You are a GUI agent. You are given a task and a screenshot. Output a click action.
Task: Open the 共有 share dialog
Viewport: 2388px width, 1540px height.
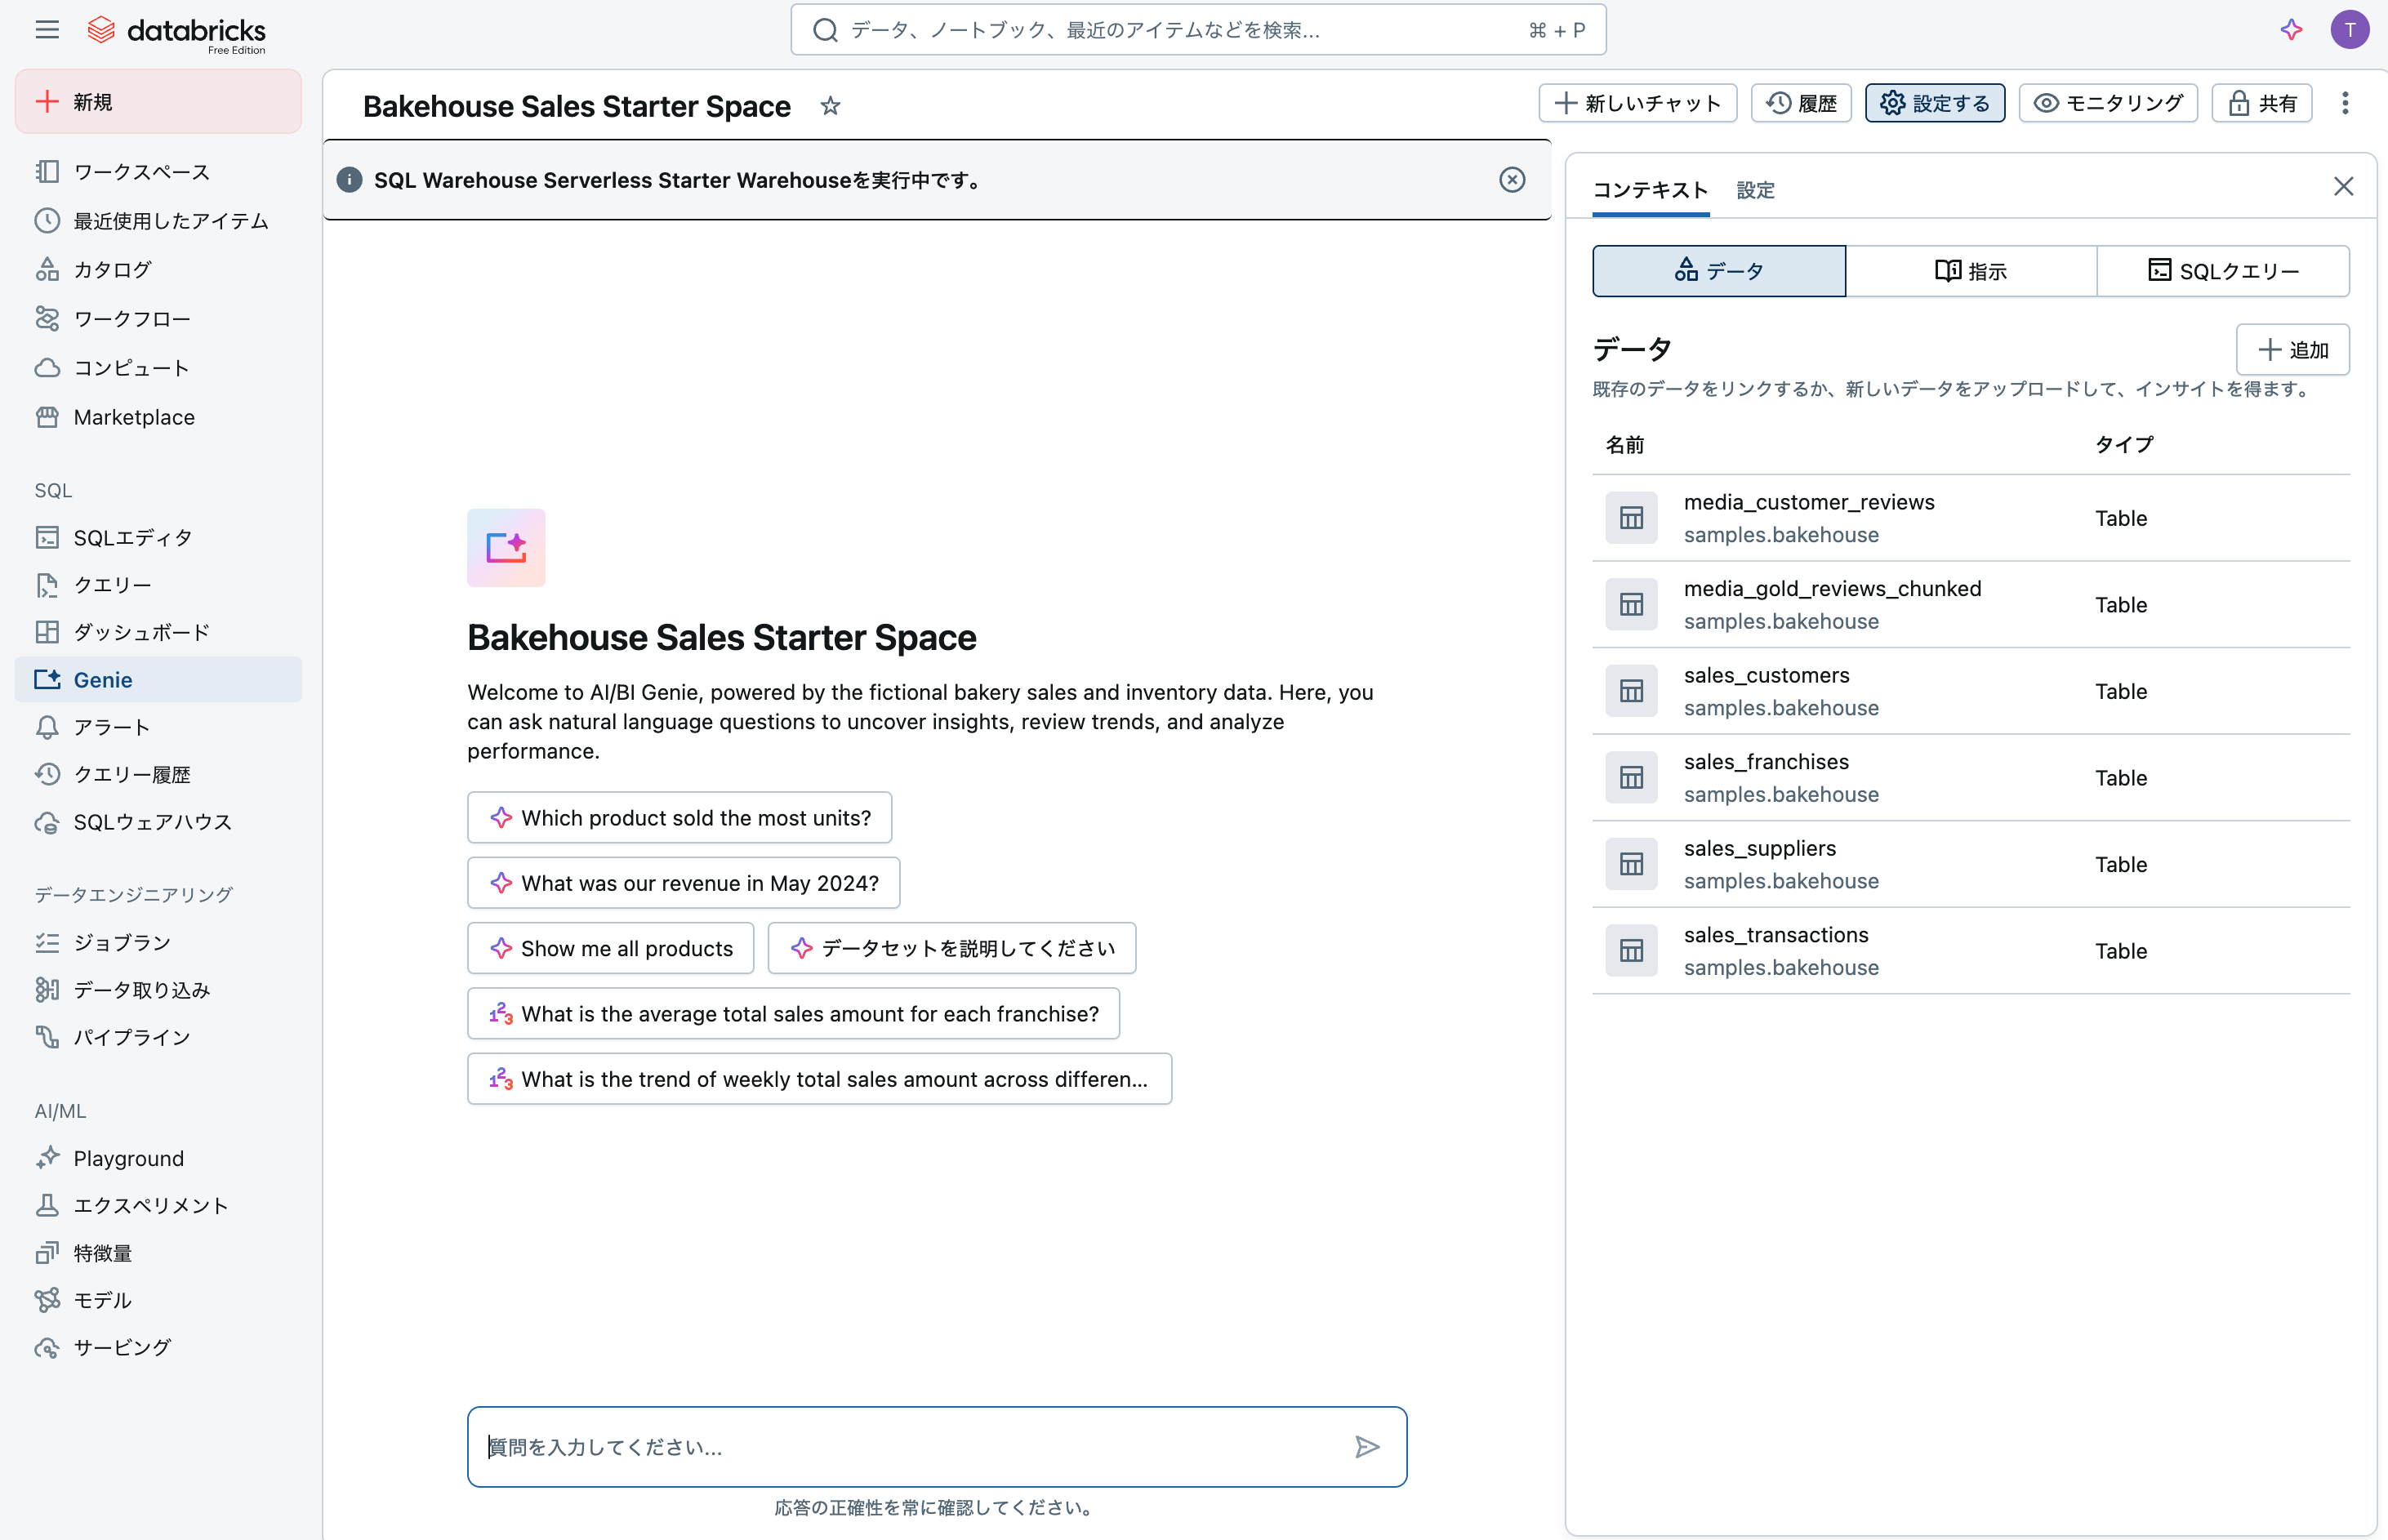click(x=2262, y=103)
